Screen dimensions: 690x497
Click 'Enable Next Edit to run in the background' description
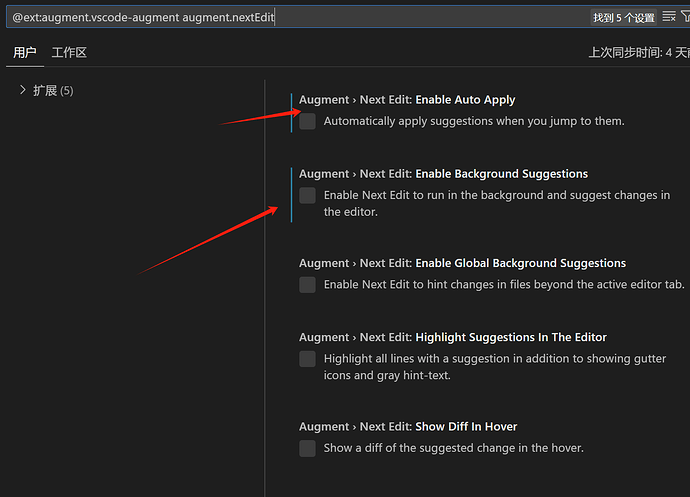(497, 203)
